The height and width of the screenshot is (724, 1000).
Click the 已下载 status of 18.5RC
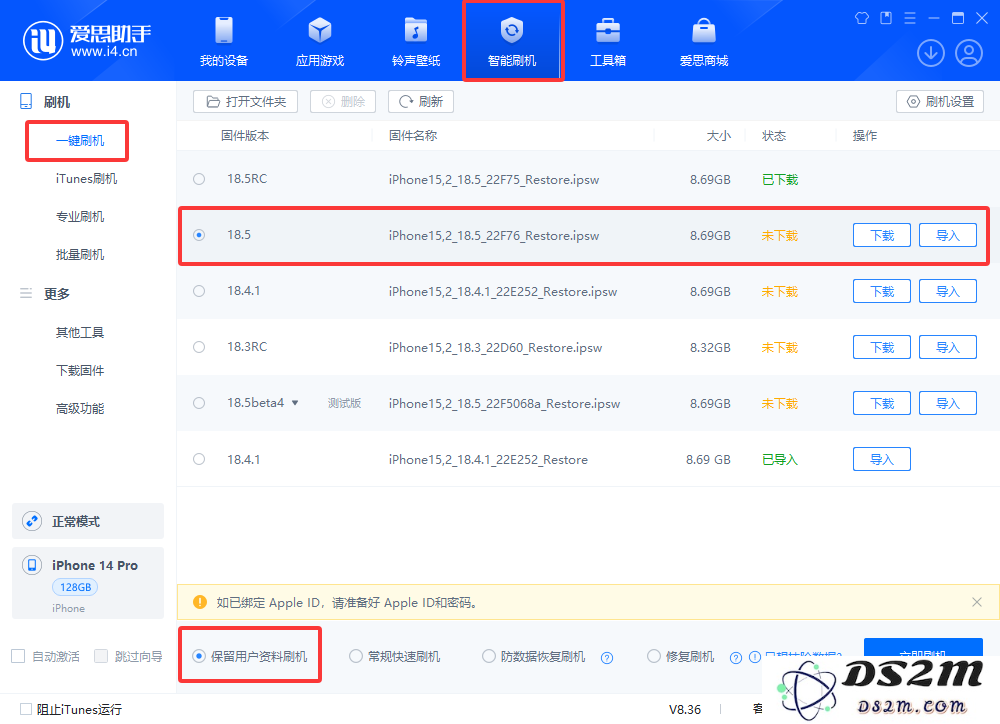click(780, 180)
